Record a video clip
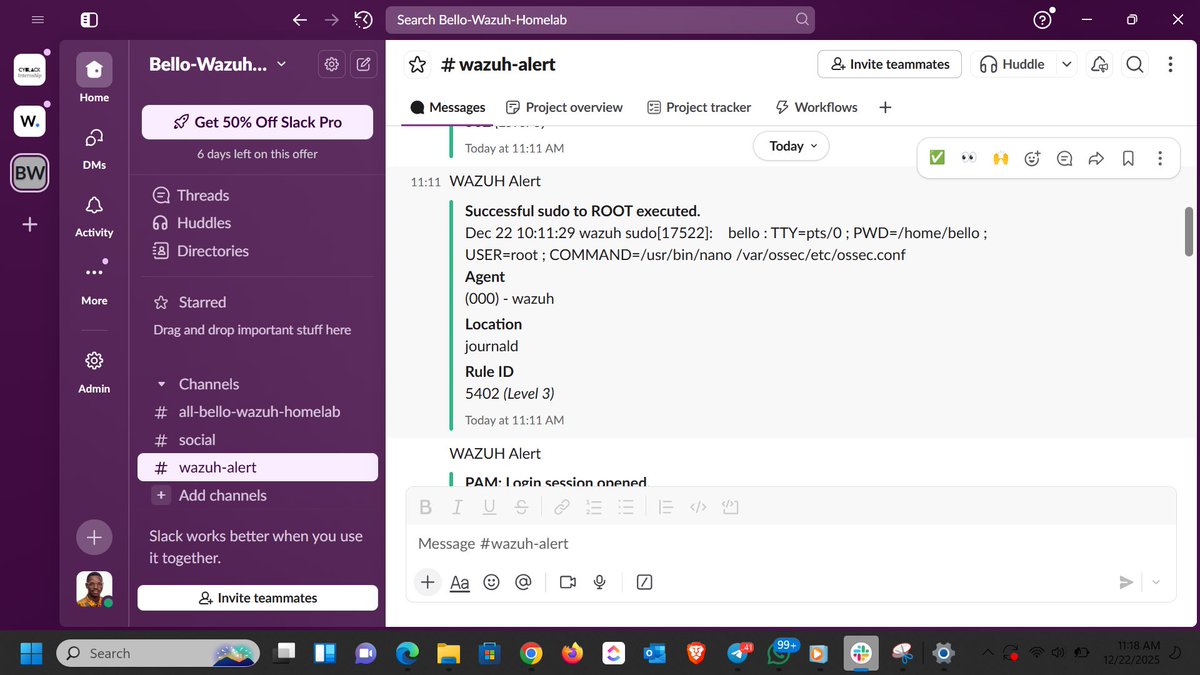Screen dimensions: 1200x675 coord(568,582)
